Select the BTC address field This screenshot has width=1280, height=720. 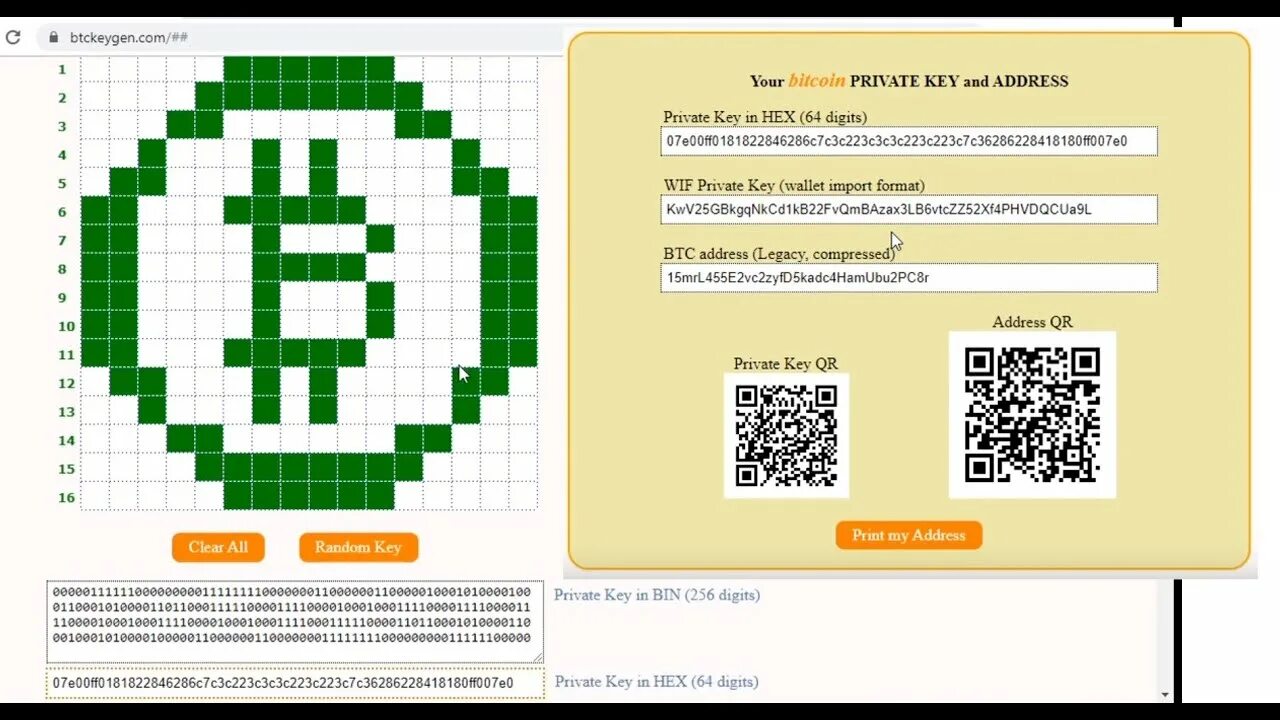(909, 277)
